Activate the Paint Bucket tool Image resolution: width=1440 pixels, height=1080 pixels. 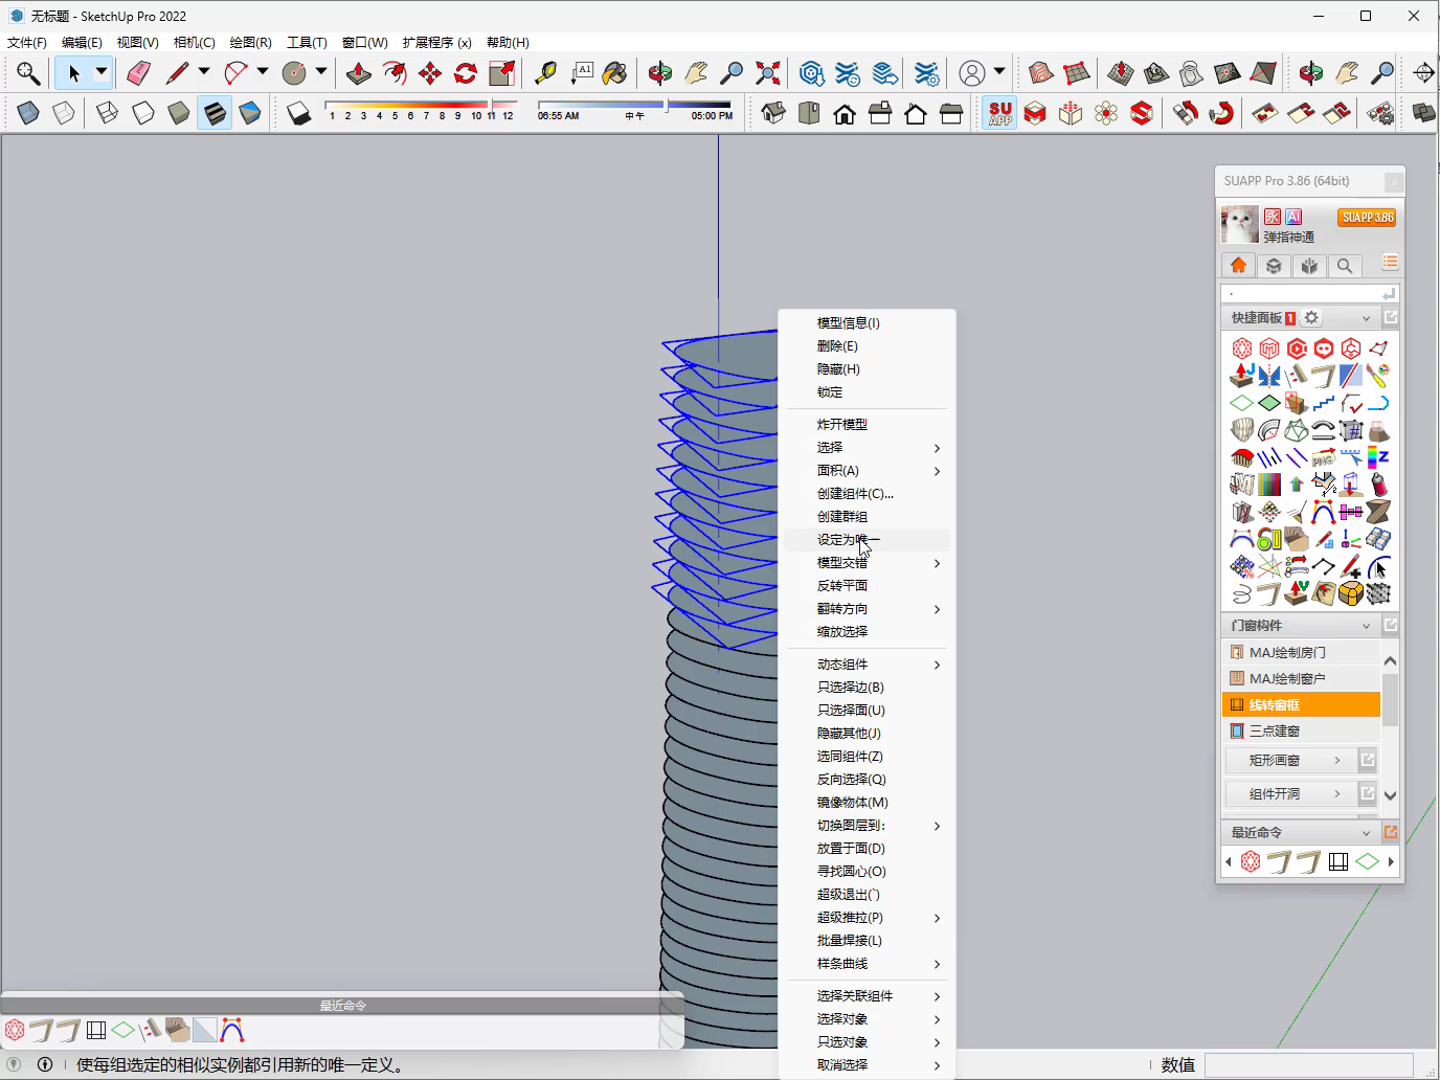[x=615, y=73]
